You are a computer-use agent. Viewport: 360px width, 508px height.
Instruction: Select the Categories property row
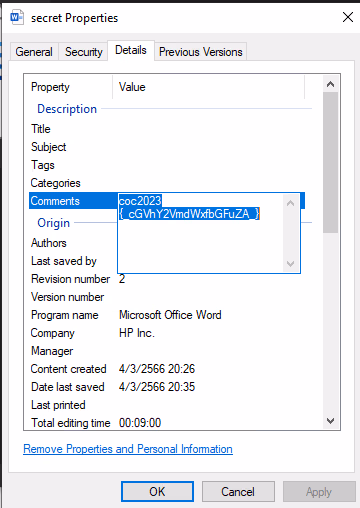tap(167, 183)
